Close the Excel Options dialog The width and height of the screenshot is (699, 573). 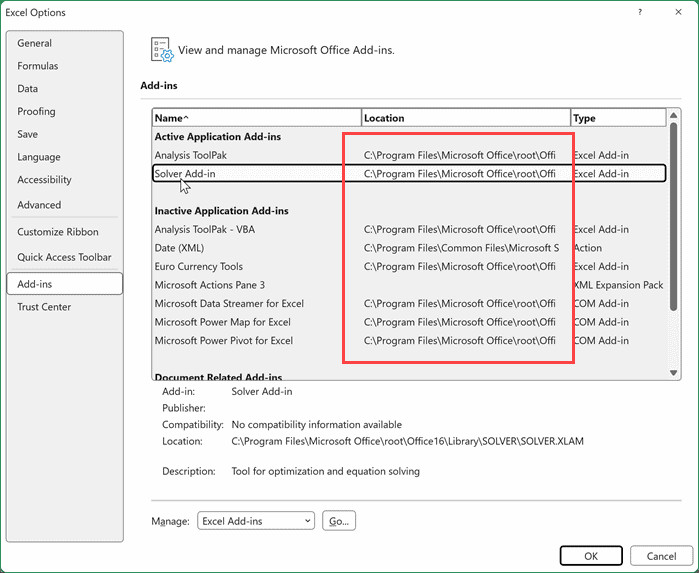pyautogui.click(x=678, y=12)
